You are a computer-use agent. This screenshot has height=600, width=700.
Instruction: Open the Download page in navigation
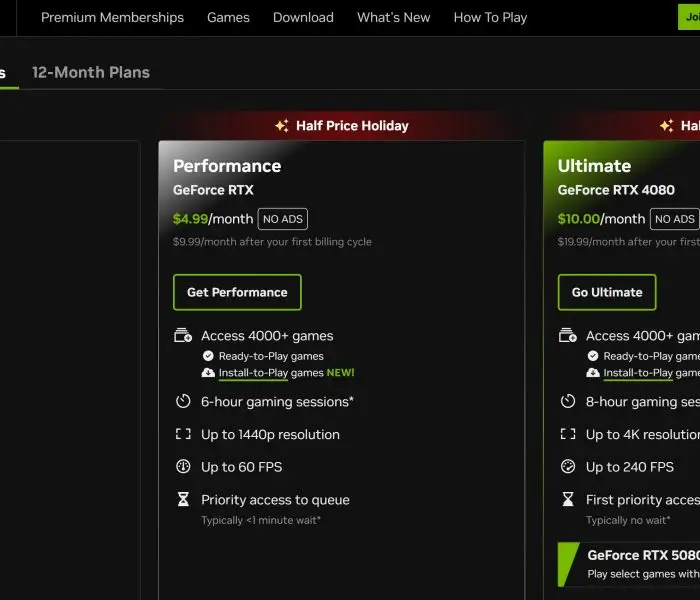click(303, 17)
